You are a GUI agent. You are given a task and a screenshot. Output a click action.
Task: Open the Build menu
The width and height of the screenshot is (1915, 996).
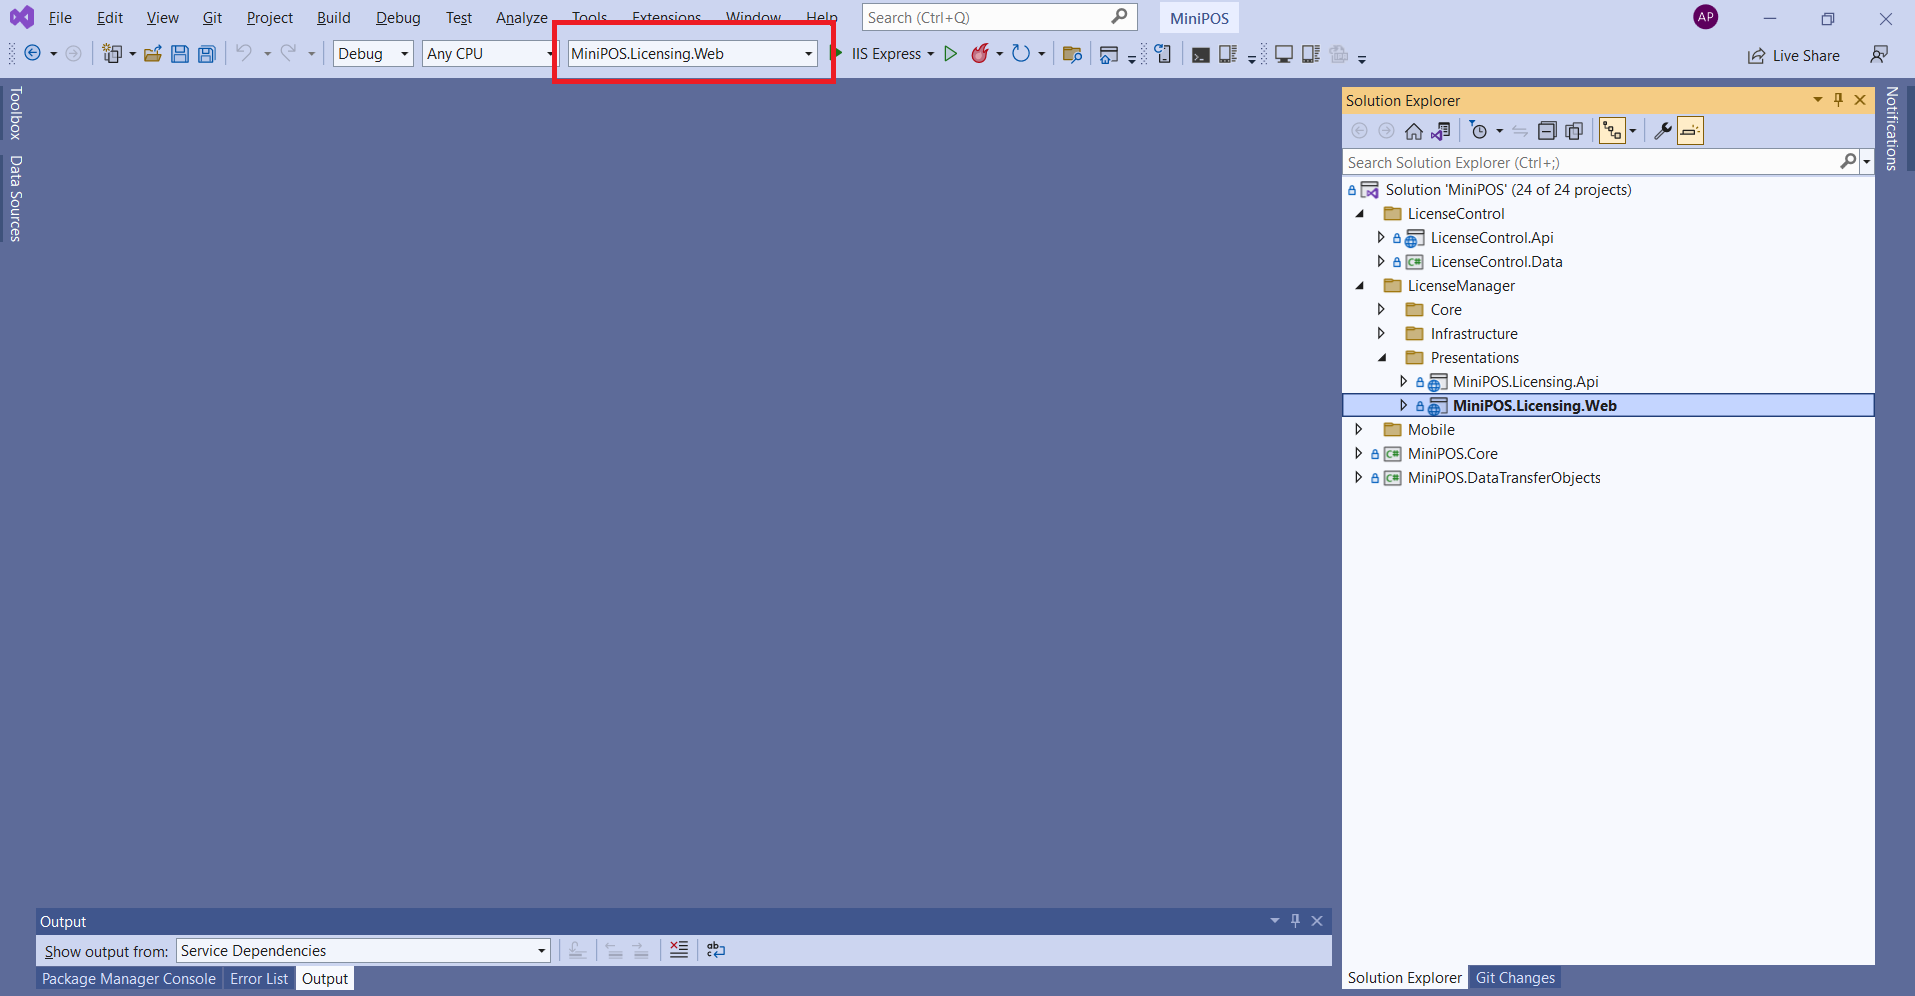[x=333, y=18]
